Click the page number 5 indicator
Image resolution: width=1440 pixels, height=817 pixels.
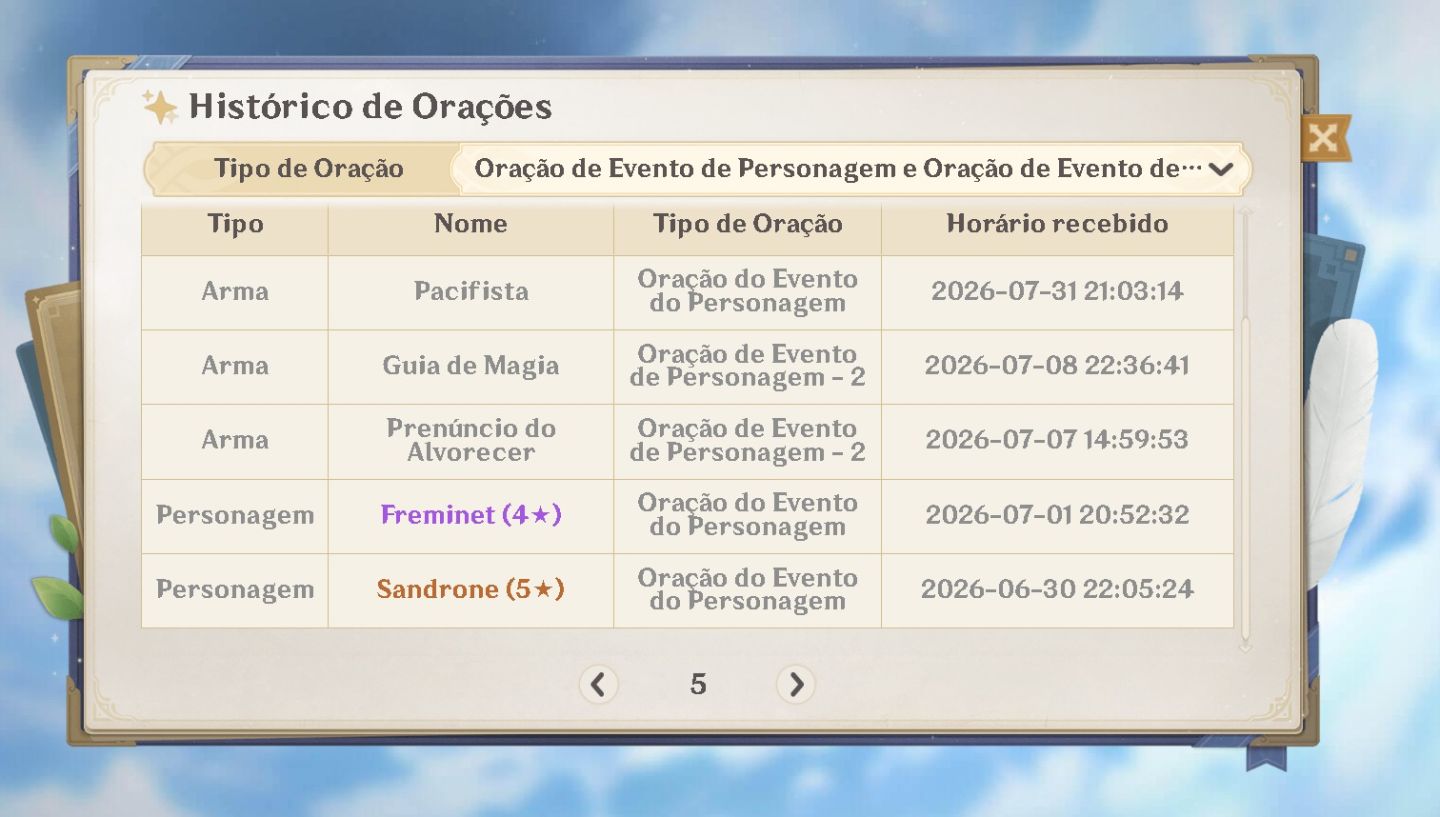[x=698, y=684]
